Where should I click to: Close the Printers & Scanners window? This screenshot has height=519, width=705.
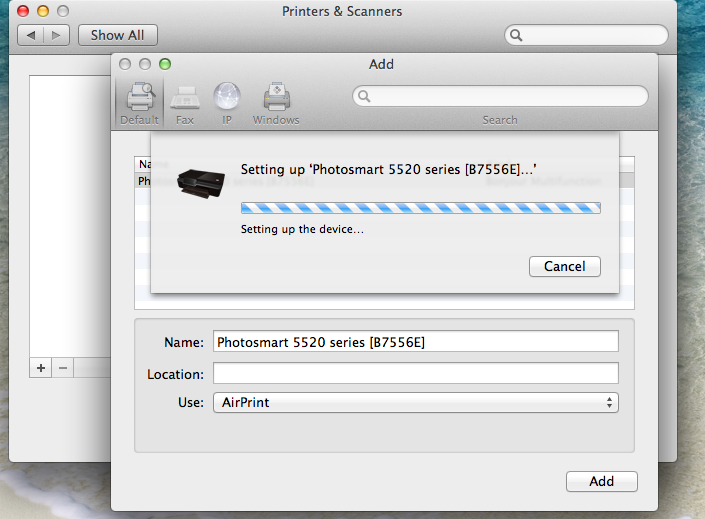pyautogui.click(x=23, y=11)
